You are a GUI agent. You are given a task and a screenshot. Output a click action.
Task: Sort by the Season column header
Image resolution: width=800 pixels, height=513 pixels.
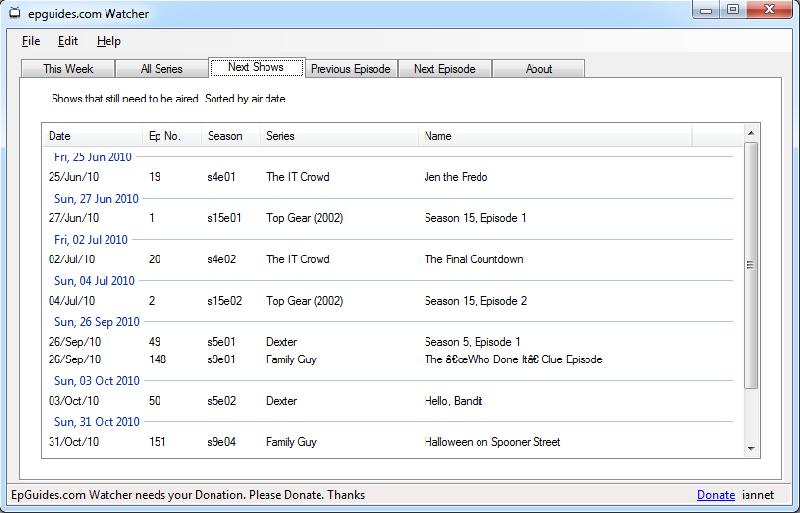(x=231, y=136)
